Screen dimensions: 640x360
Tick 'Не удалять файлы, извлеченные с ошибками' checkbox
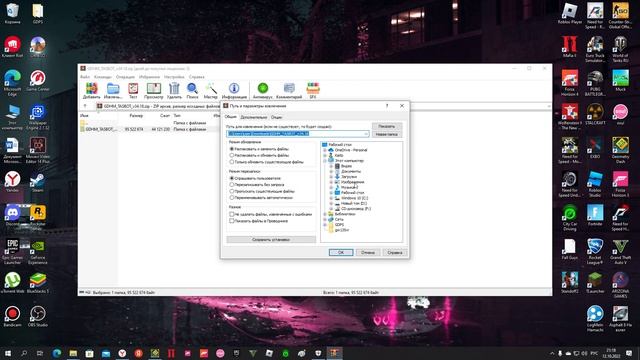coord(232,214)
